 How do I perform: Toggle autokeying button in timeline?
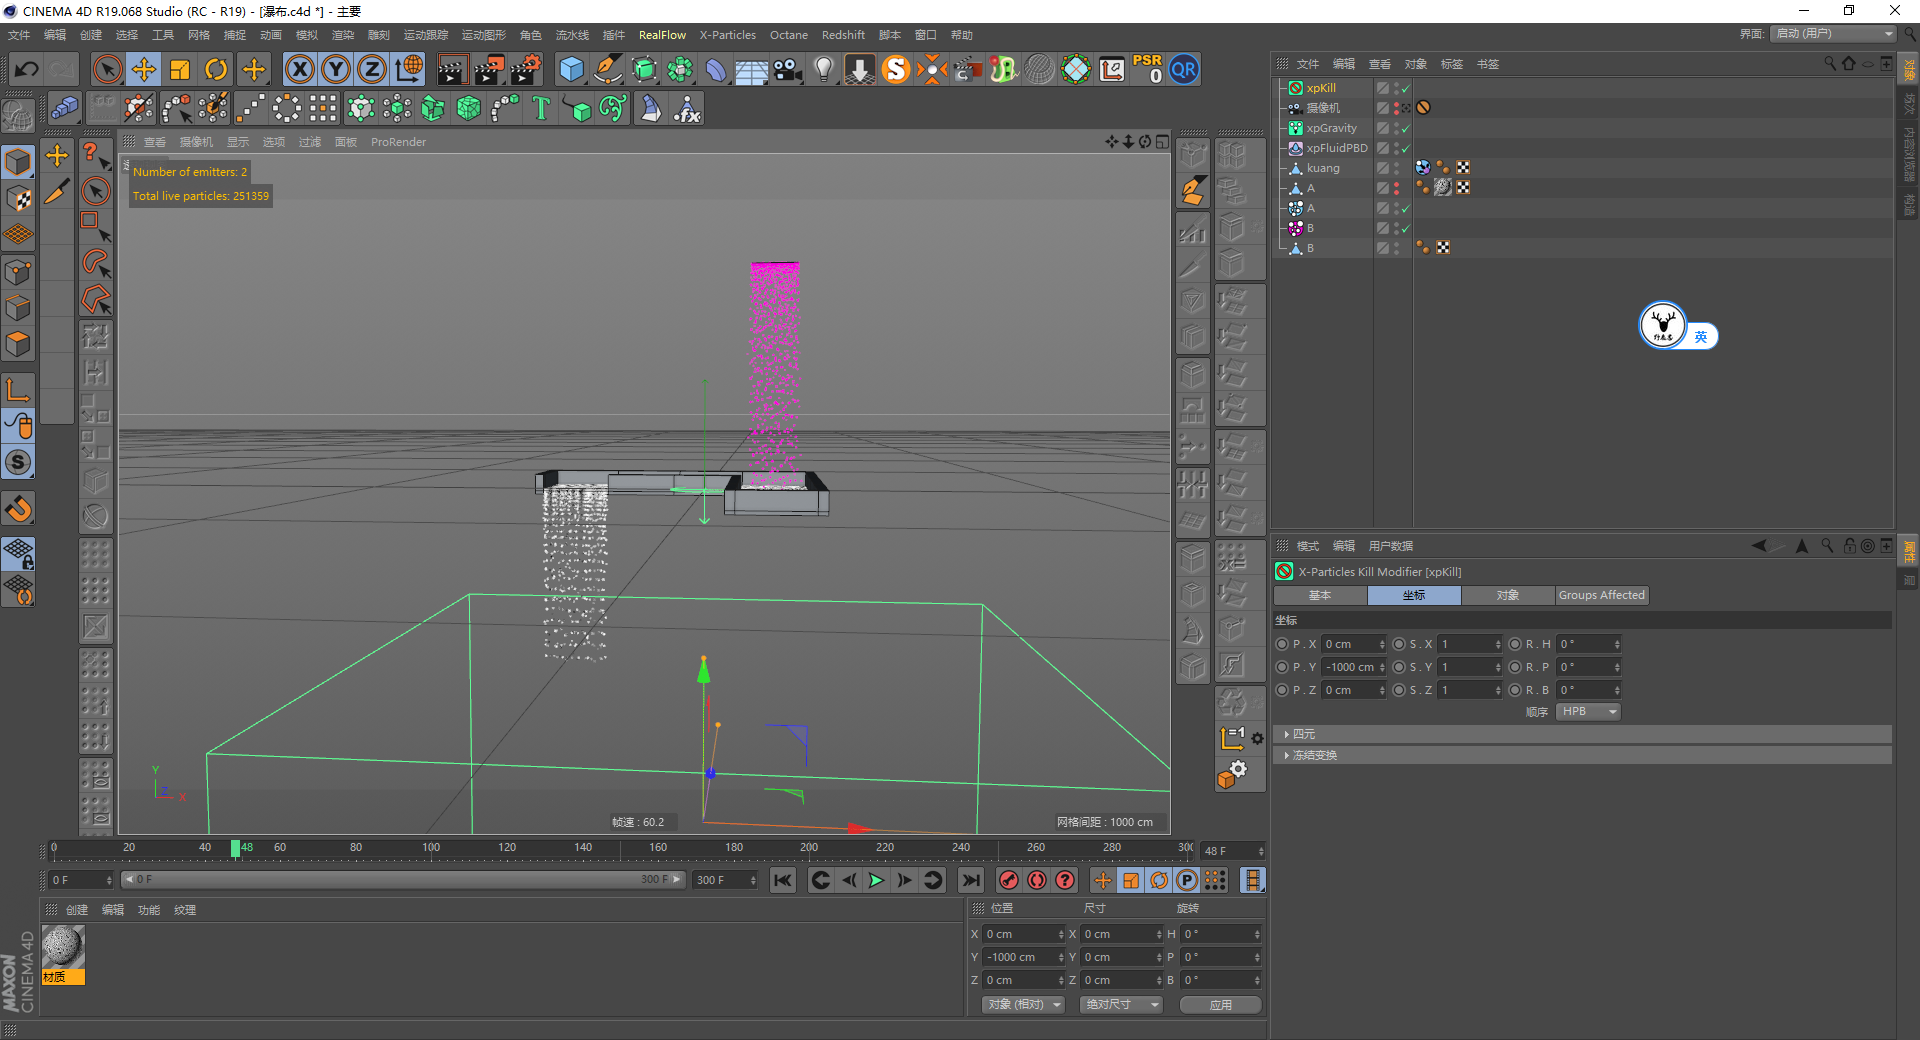click(x=1037, y=880)
